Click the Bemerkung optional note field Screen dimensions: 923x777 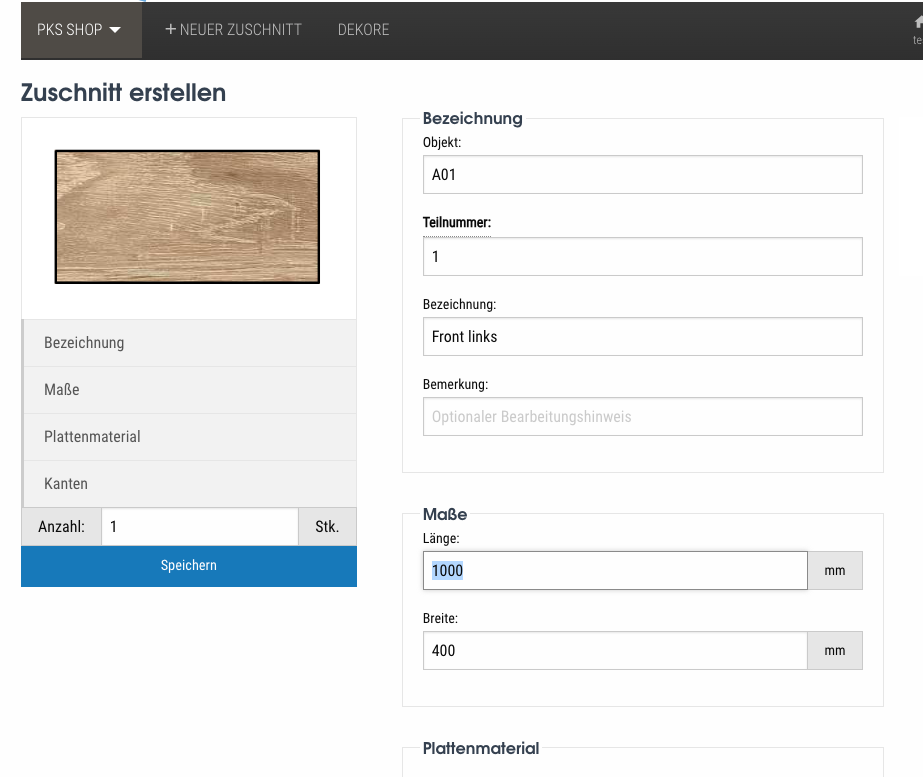(x=642, y=417)
